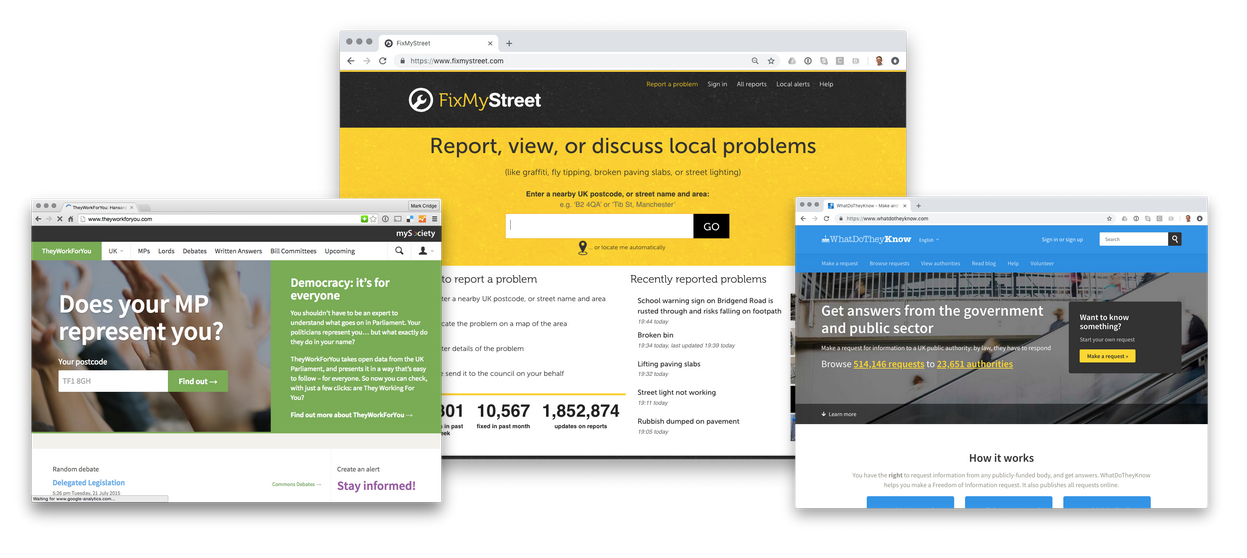Bookmark theyworkforyou.com with the star icon
This screenshot has width=1247, height=558.
(373, 219)
